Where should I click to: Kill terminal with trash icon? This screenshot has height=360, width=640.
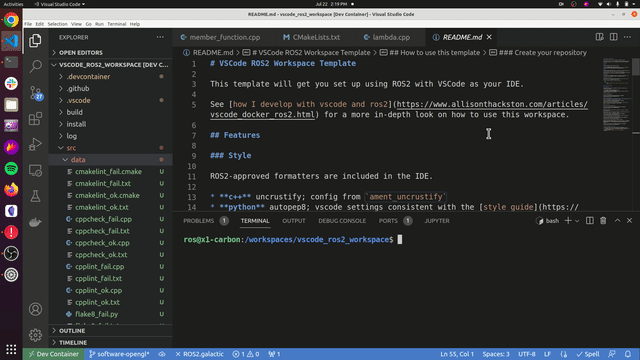[603, 220]
